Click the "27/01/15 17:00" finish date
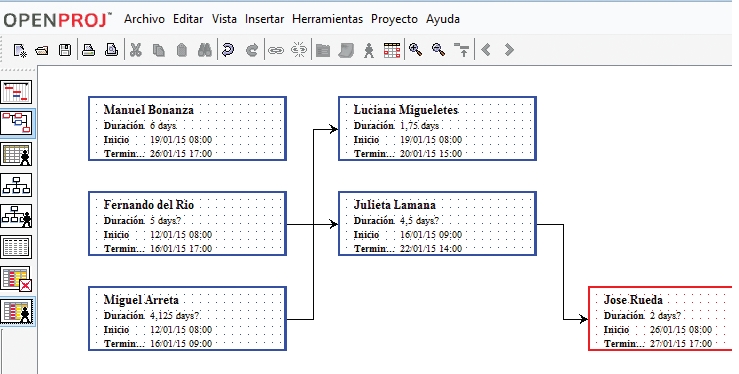The image size is (739, 374). point(681,344)
